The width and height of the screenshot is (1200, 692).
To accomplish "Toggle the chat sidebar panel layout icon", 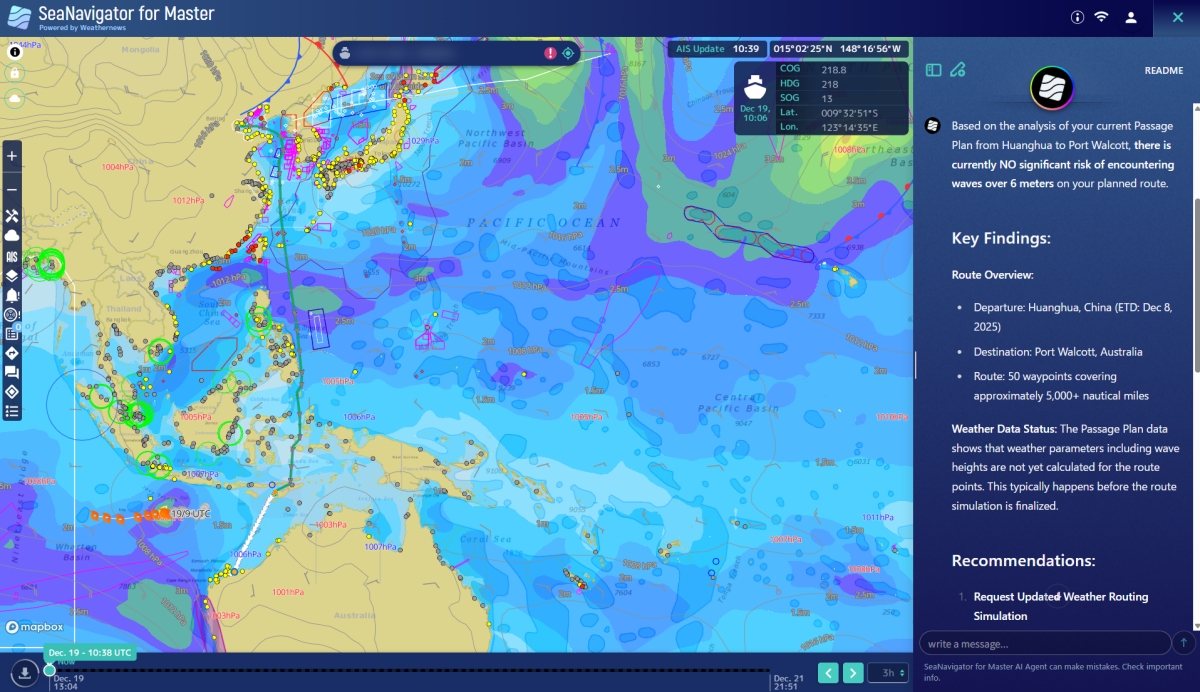I will (x=933, y=70).
